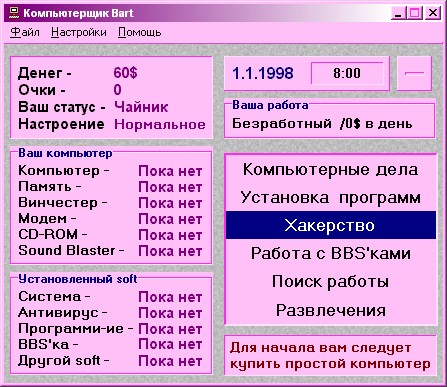Click the Ваш статус label
The image size is (447, 387).
coord(62,107)
